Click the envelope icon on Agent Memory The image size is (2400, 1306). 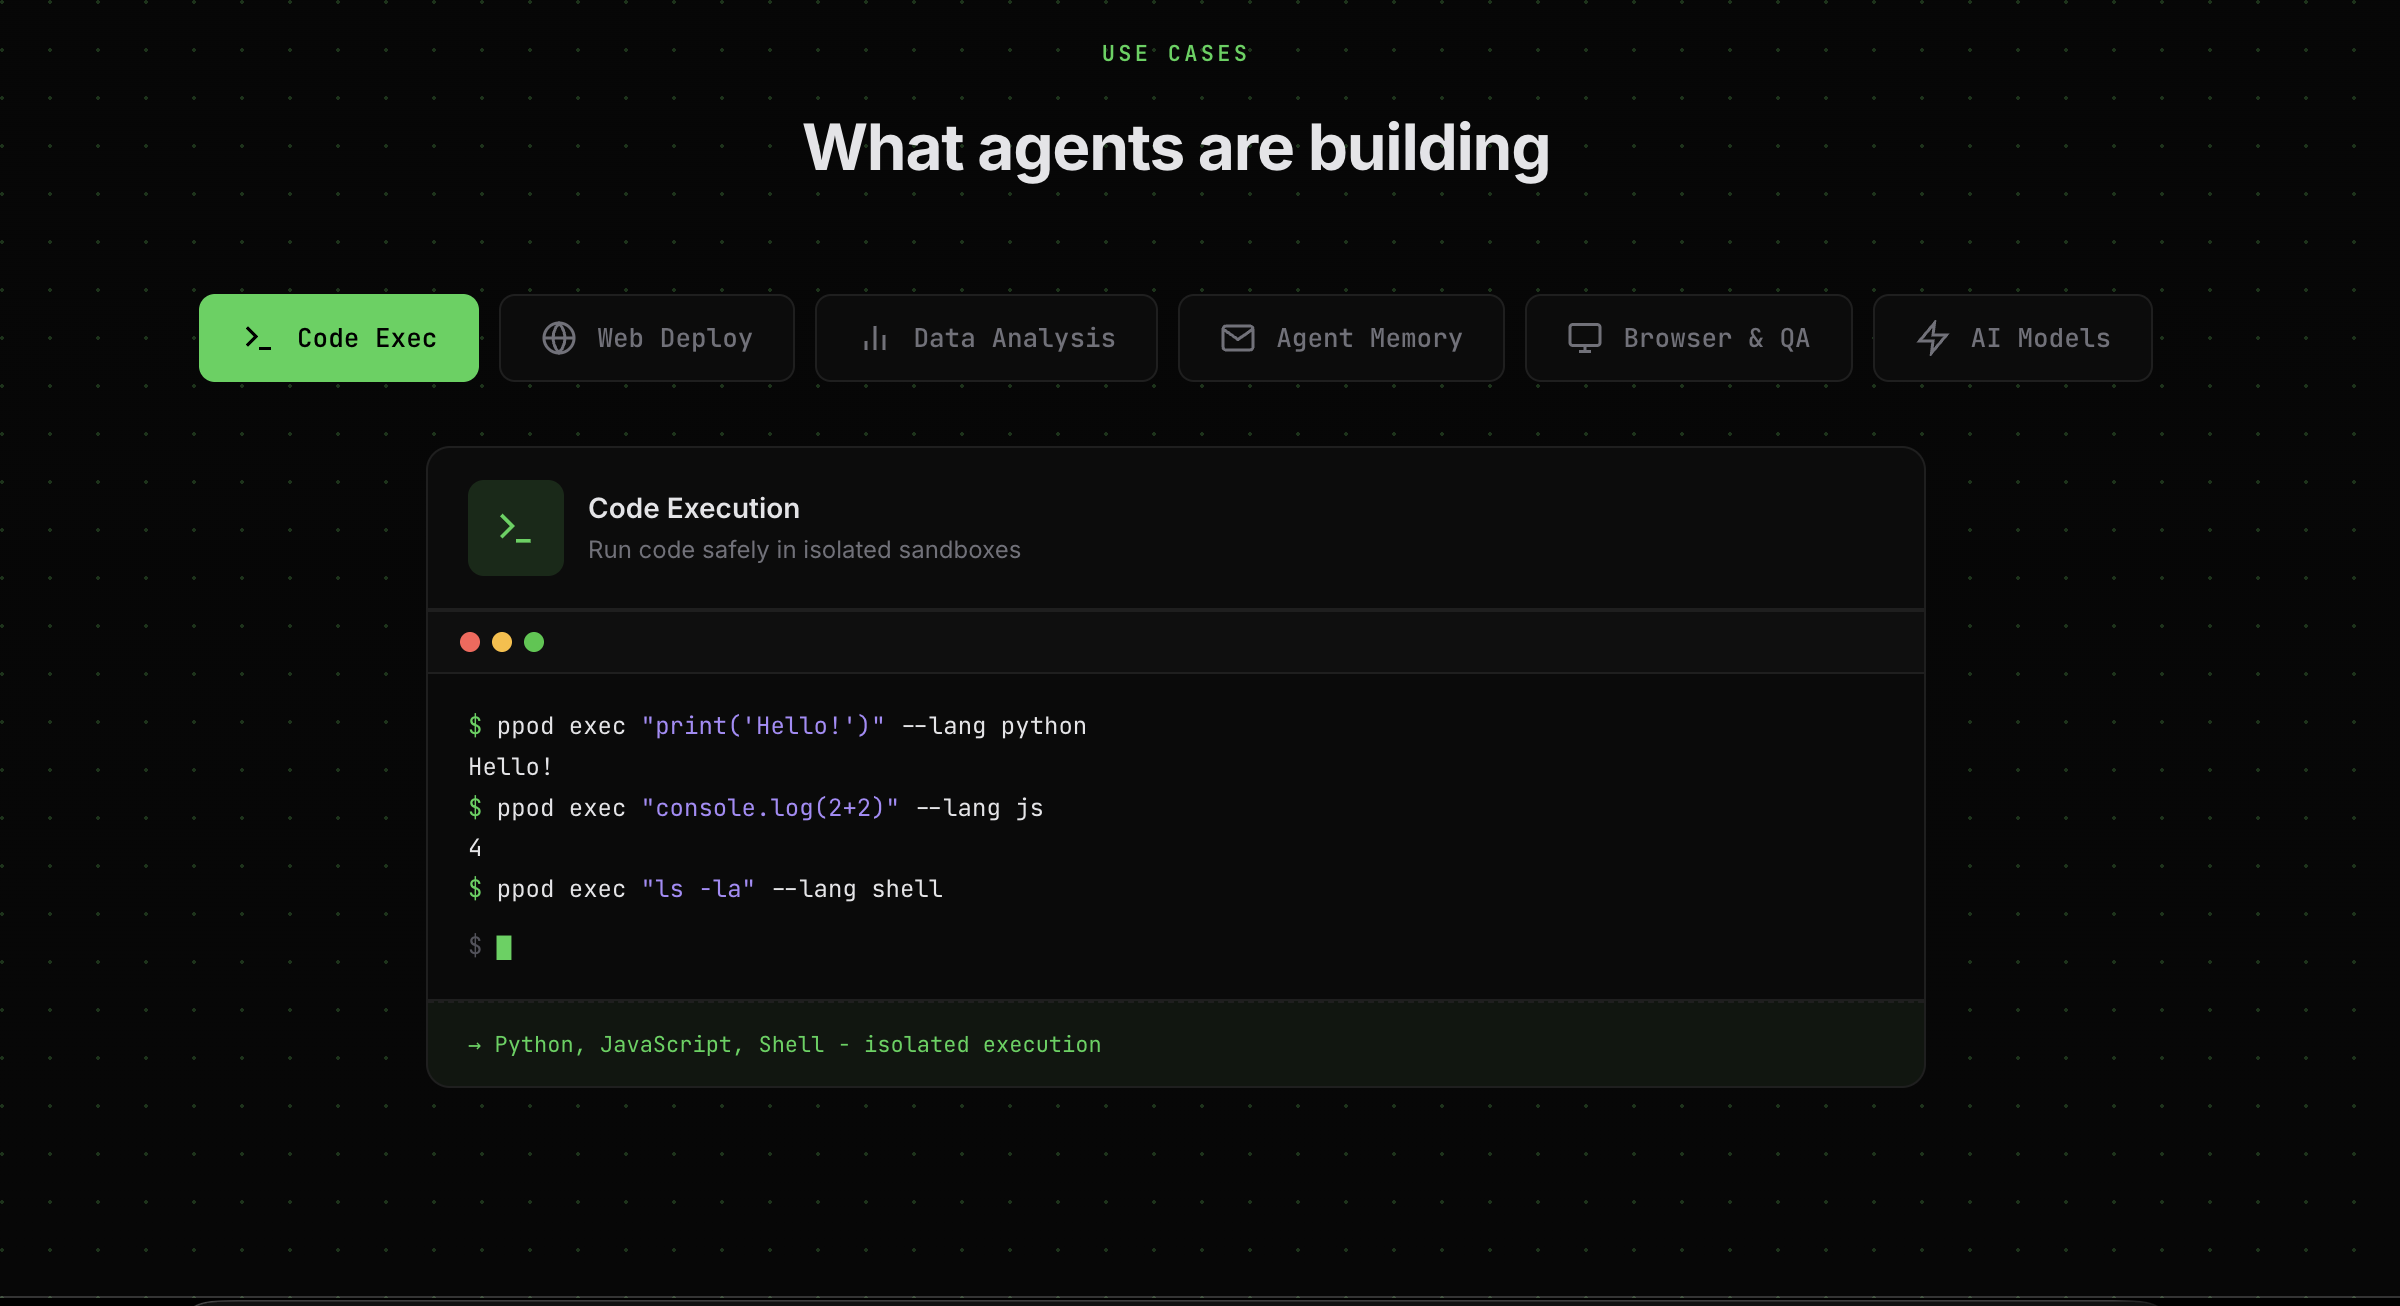pos(1238,338)
